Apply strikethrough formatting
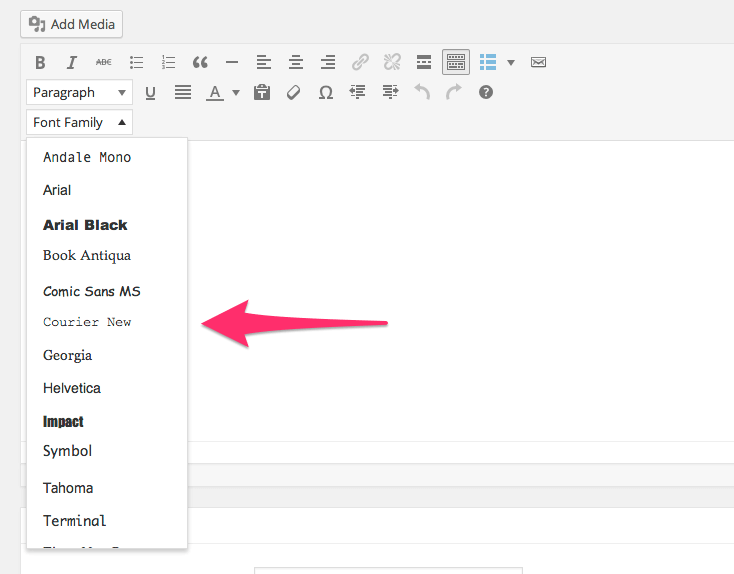This screenshot has width=734, height=574. point(103,62)
